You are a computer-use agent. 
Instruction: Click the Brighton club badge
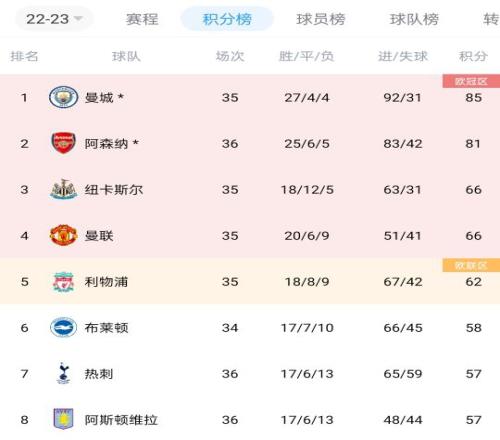63,327
